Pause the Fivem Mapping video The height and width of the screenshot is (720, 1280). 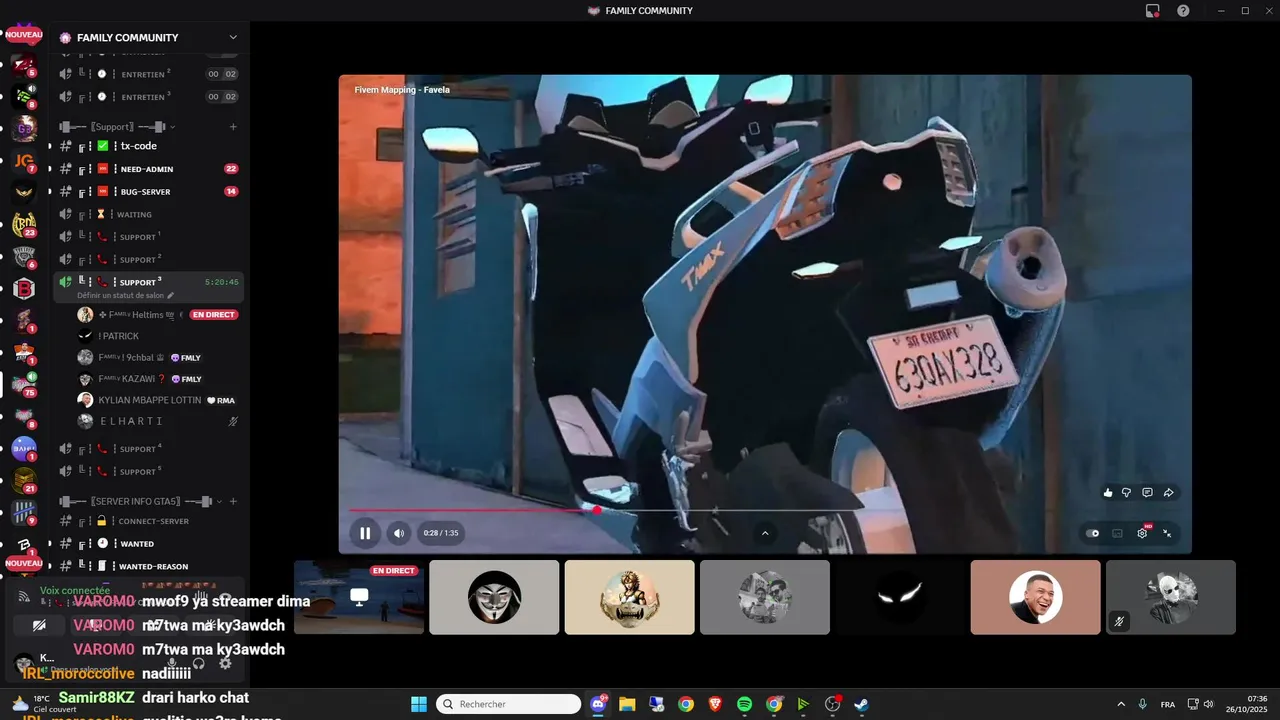point(365,533)
